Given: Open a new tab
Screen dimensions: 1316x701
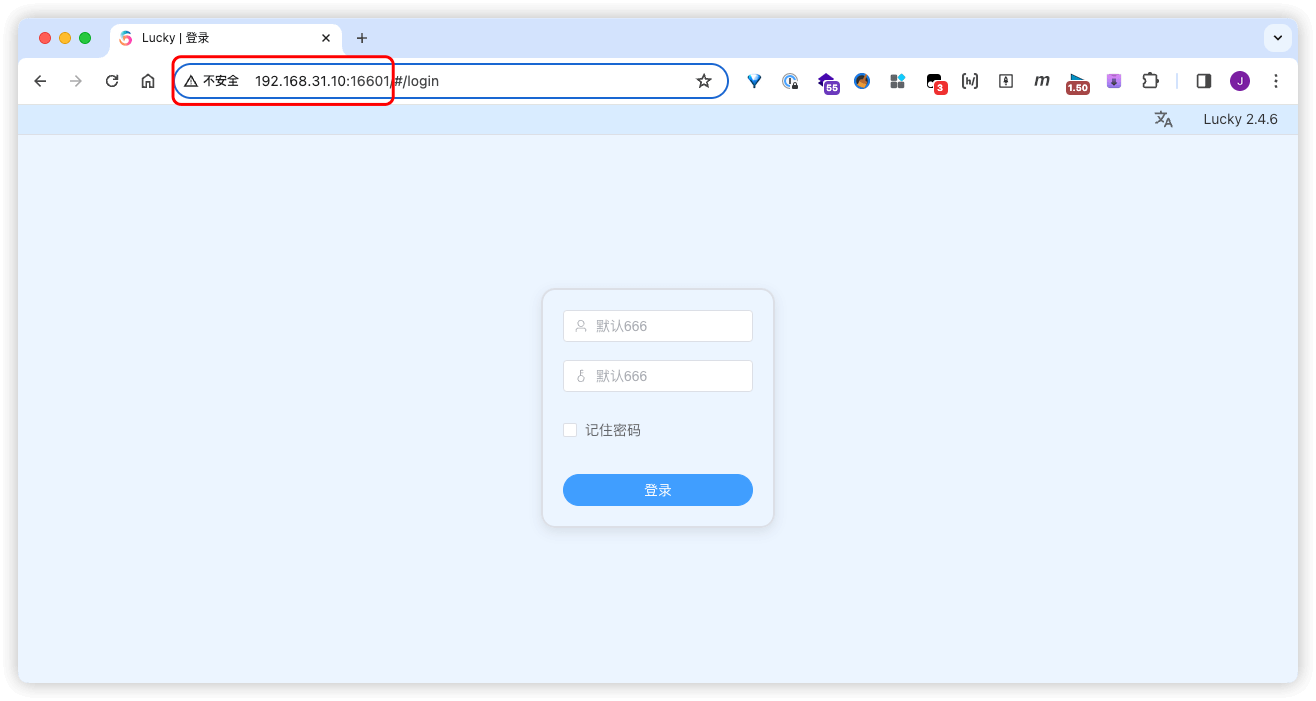Looking at the screenshot, I should (362, 38).
